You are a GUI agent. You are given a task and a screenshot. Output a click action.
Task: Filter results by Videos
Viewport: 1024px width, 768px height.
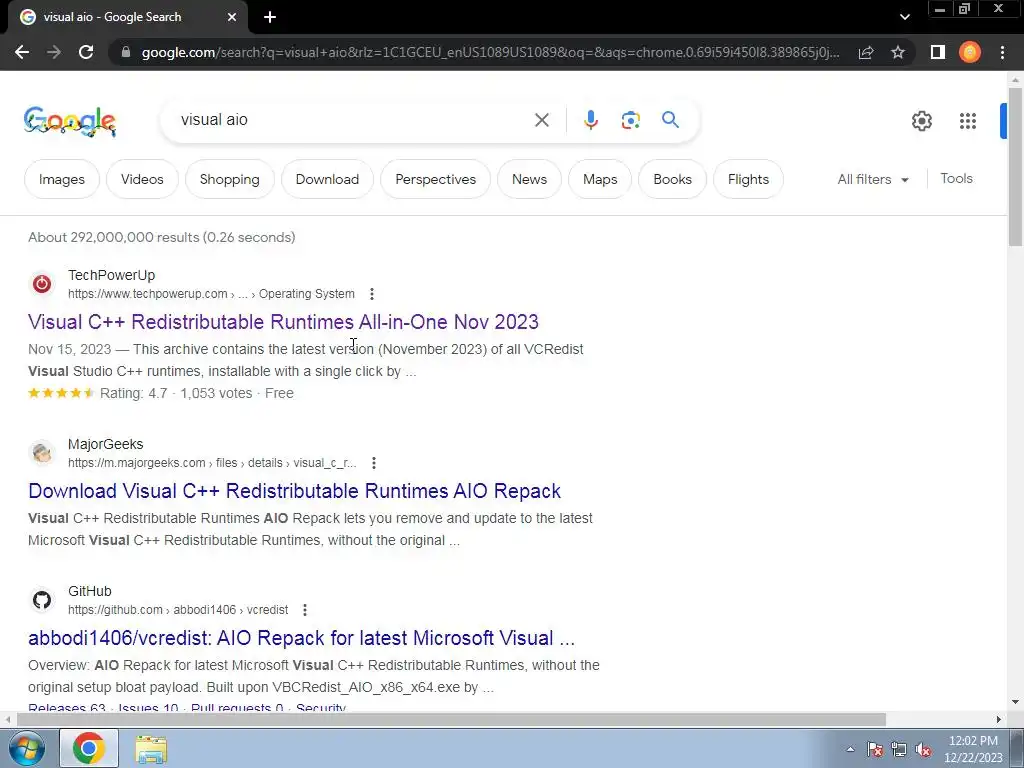click(142, 179)
